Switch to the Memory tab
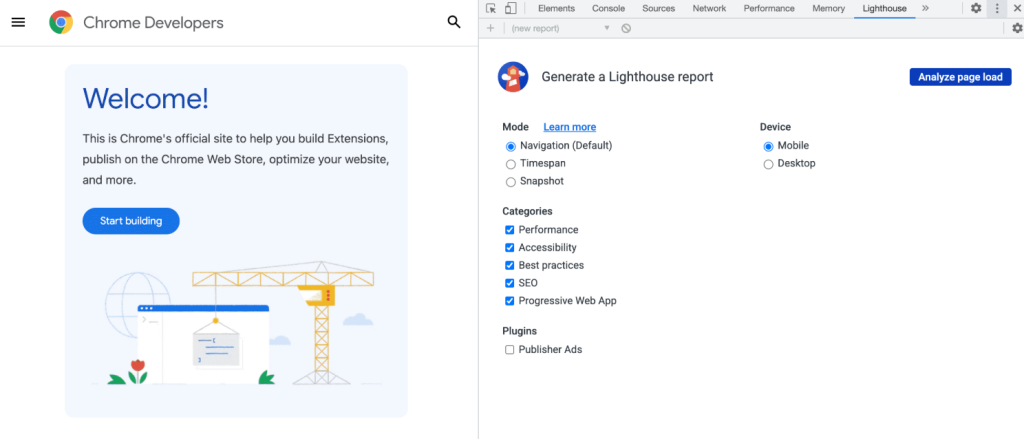This screenshot has height=439, width=1024. [829, 8]
